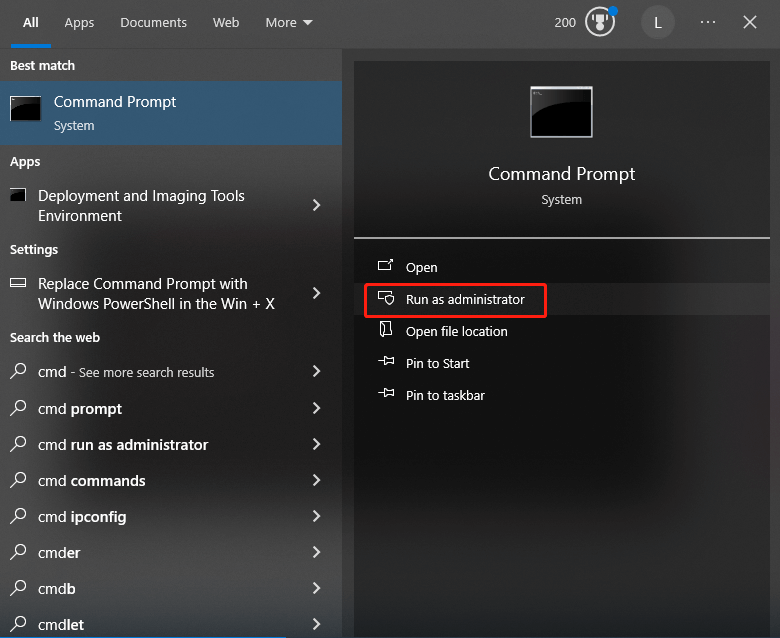Image resolution: width=780 pixels, height=638 pixels.
Task: Click the user account avatar L
Action: (x=658, y=22)
